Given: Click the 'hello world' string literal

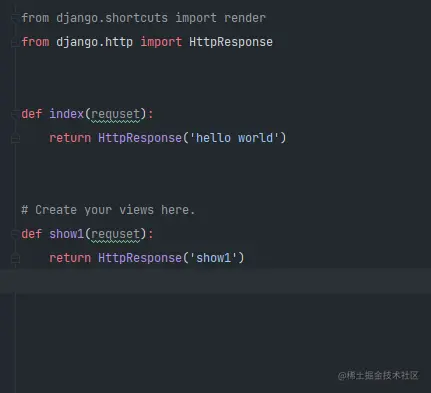Looking at the screenshot, I should tap(234, 138).
